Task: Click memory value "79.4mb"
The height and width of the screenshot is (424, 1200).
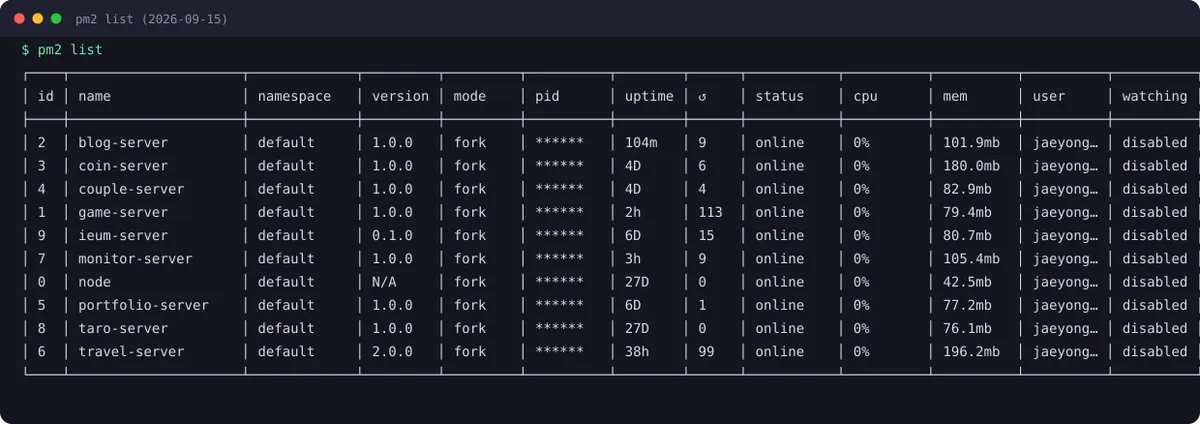Action: (967, 212)
